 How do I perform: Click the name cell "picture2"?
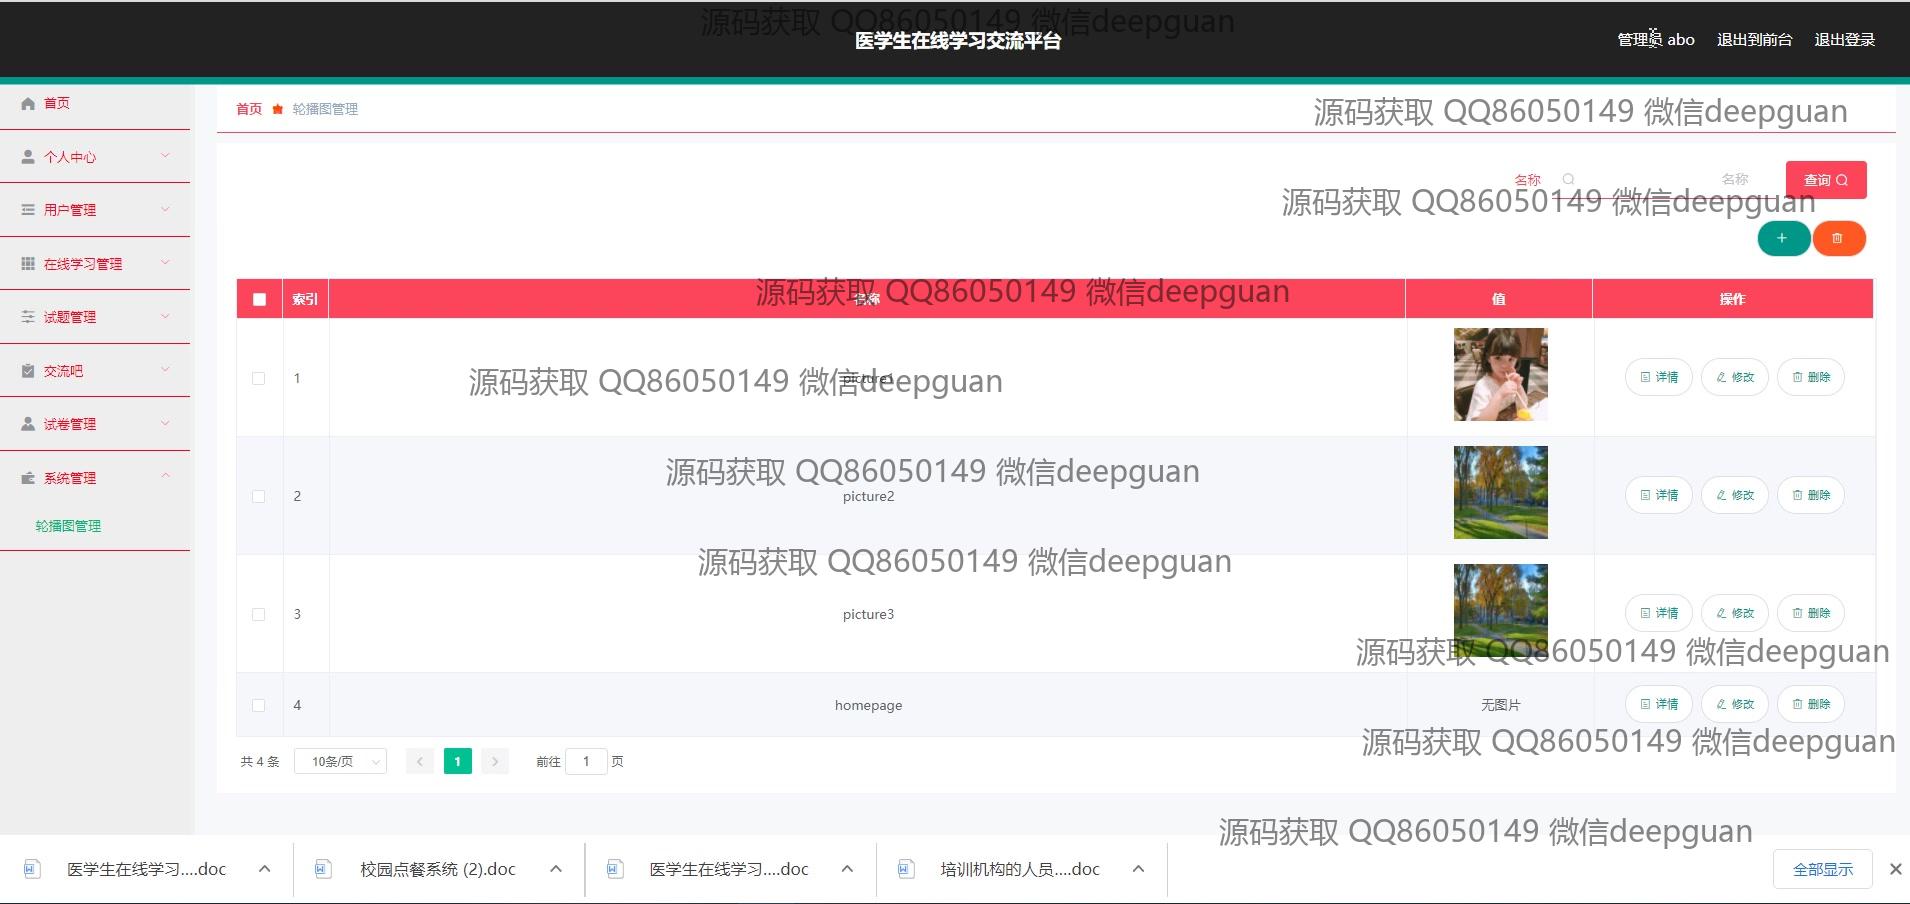coord(868,496)
